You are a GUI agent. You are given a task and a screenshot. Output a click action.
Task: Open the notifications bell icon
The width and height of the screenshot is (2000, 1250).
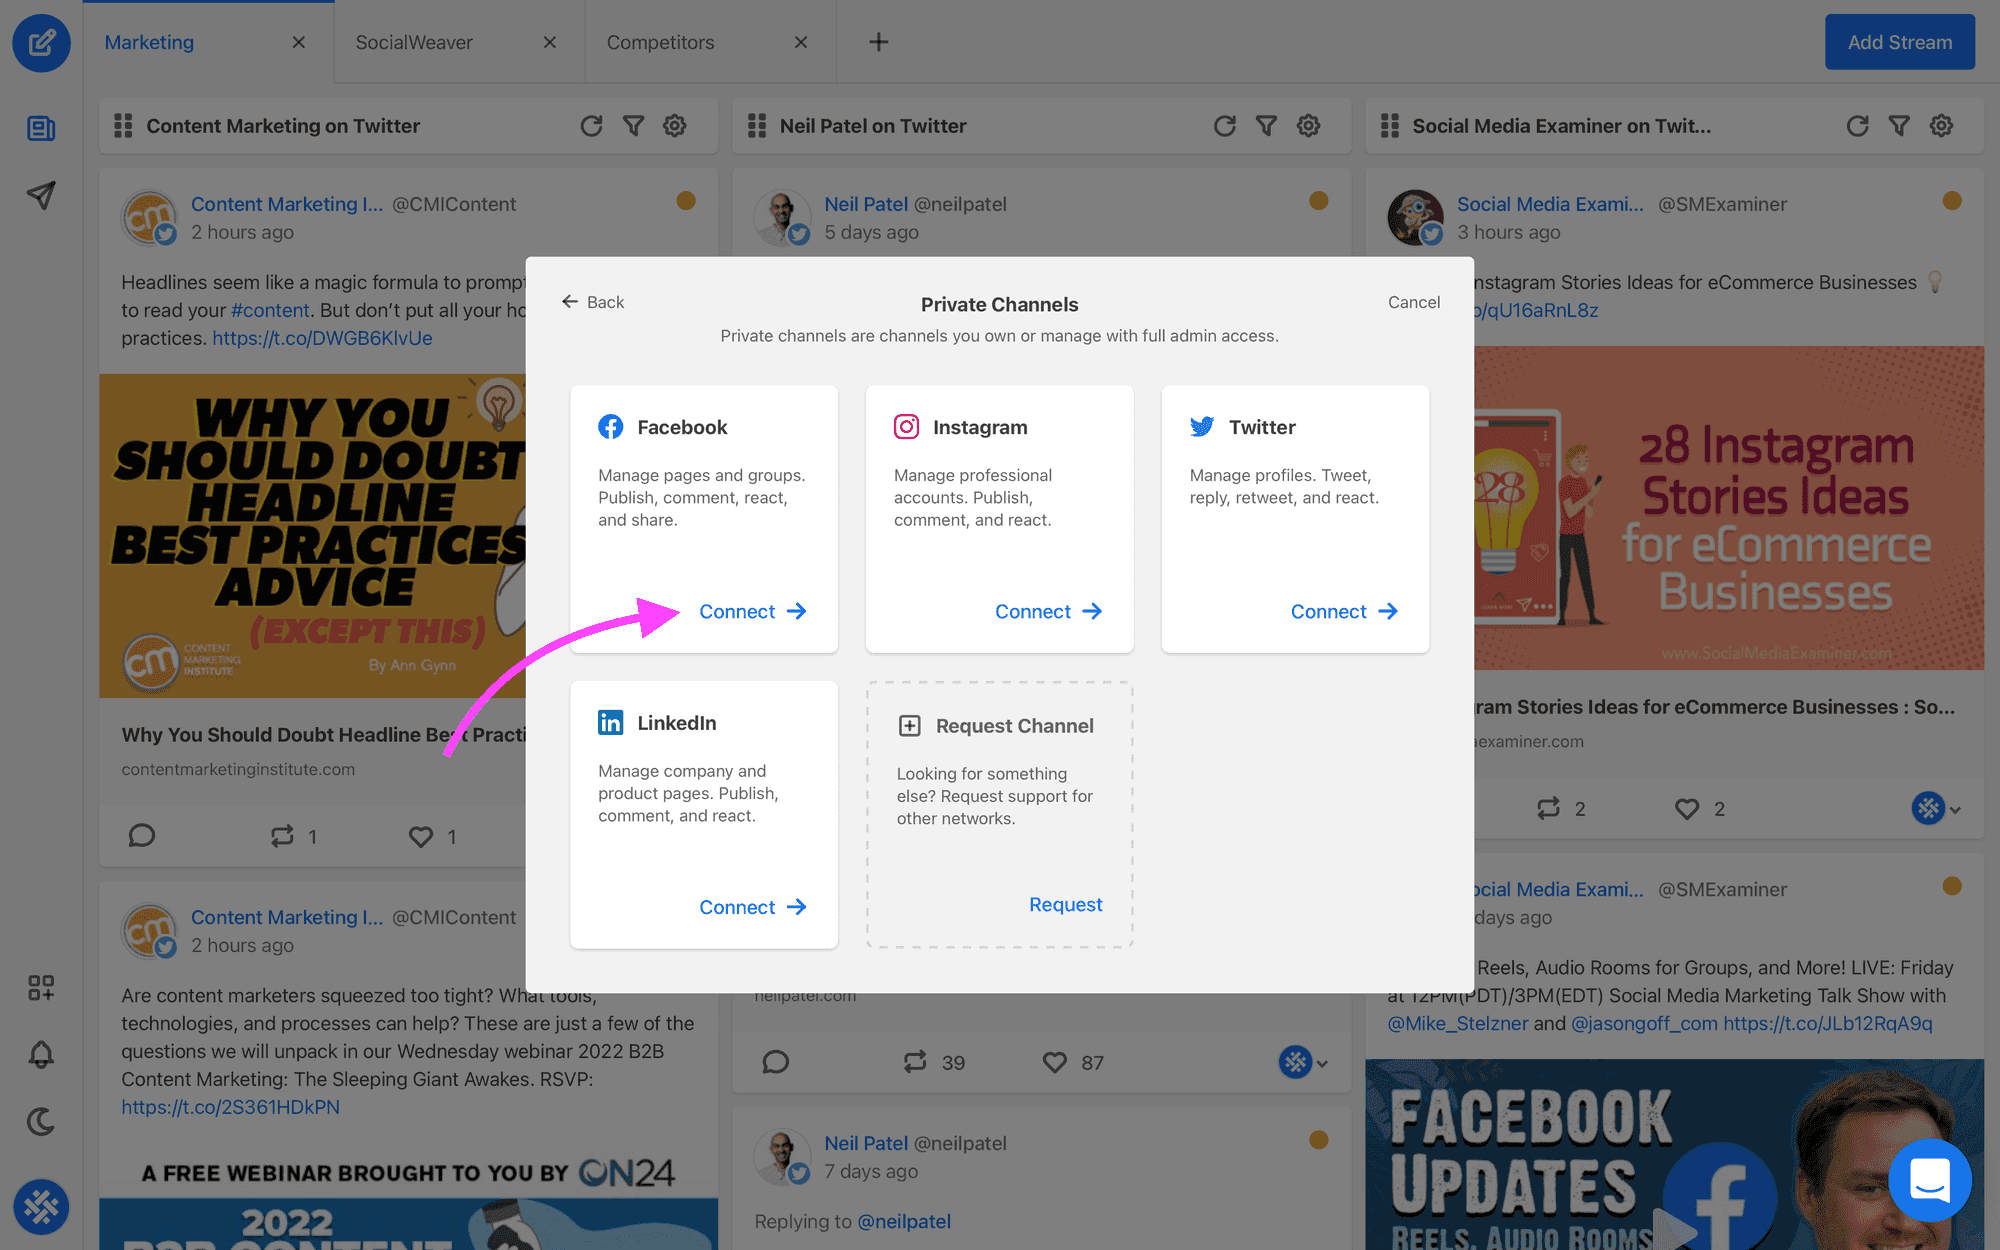[x=41, y=1054]
